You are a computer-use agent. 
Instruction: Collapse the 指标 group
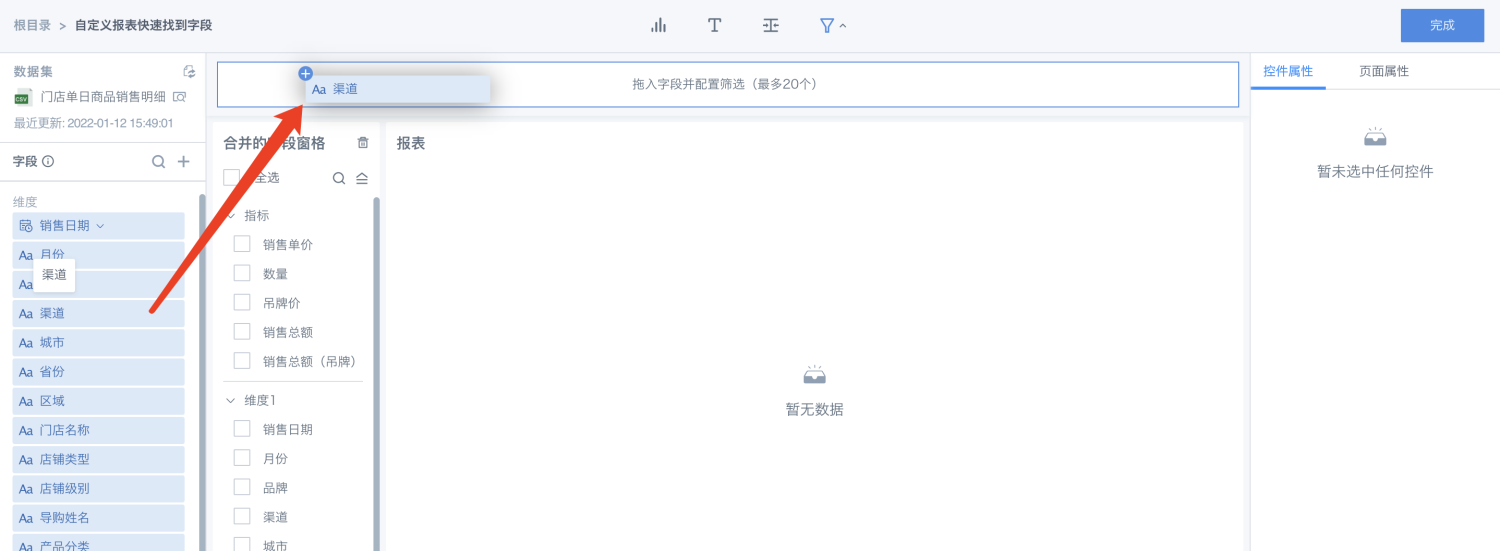232,215
